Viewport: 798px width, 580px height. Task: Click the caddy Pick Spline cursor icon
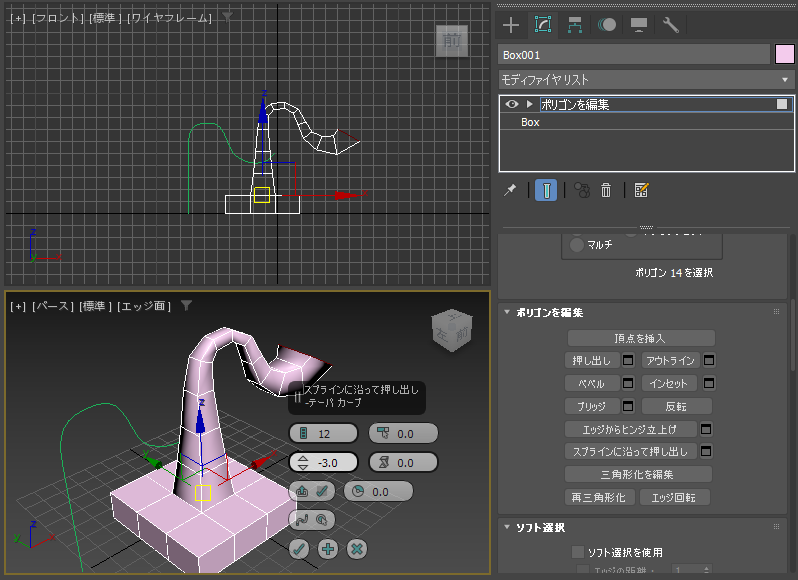322,520
